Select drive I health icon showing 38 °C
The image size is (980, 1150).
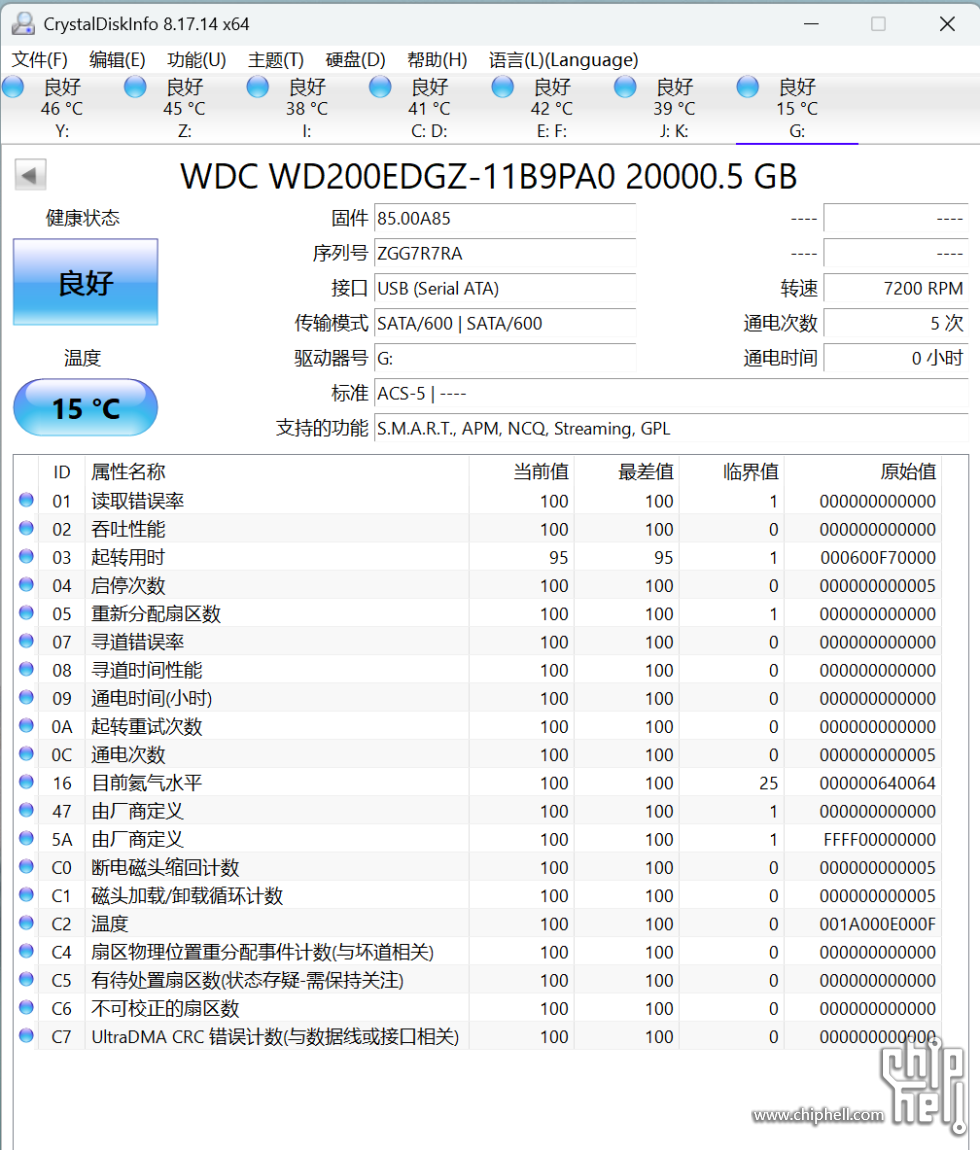pyautogui.click(x=257, y=87)
